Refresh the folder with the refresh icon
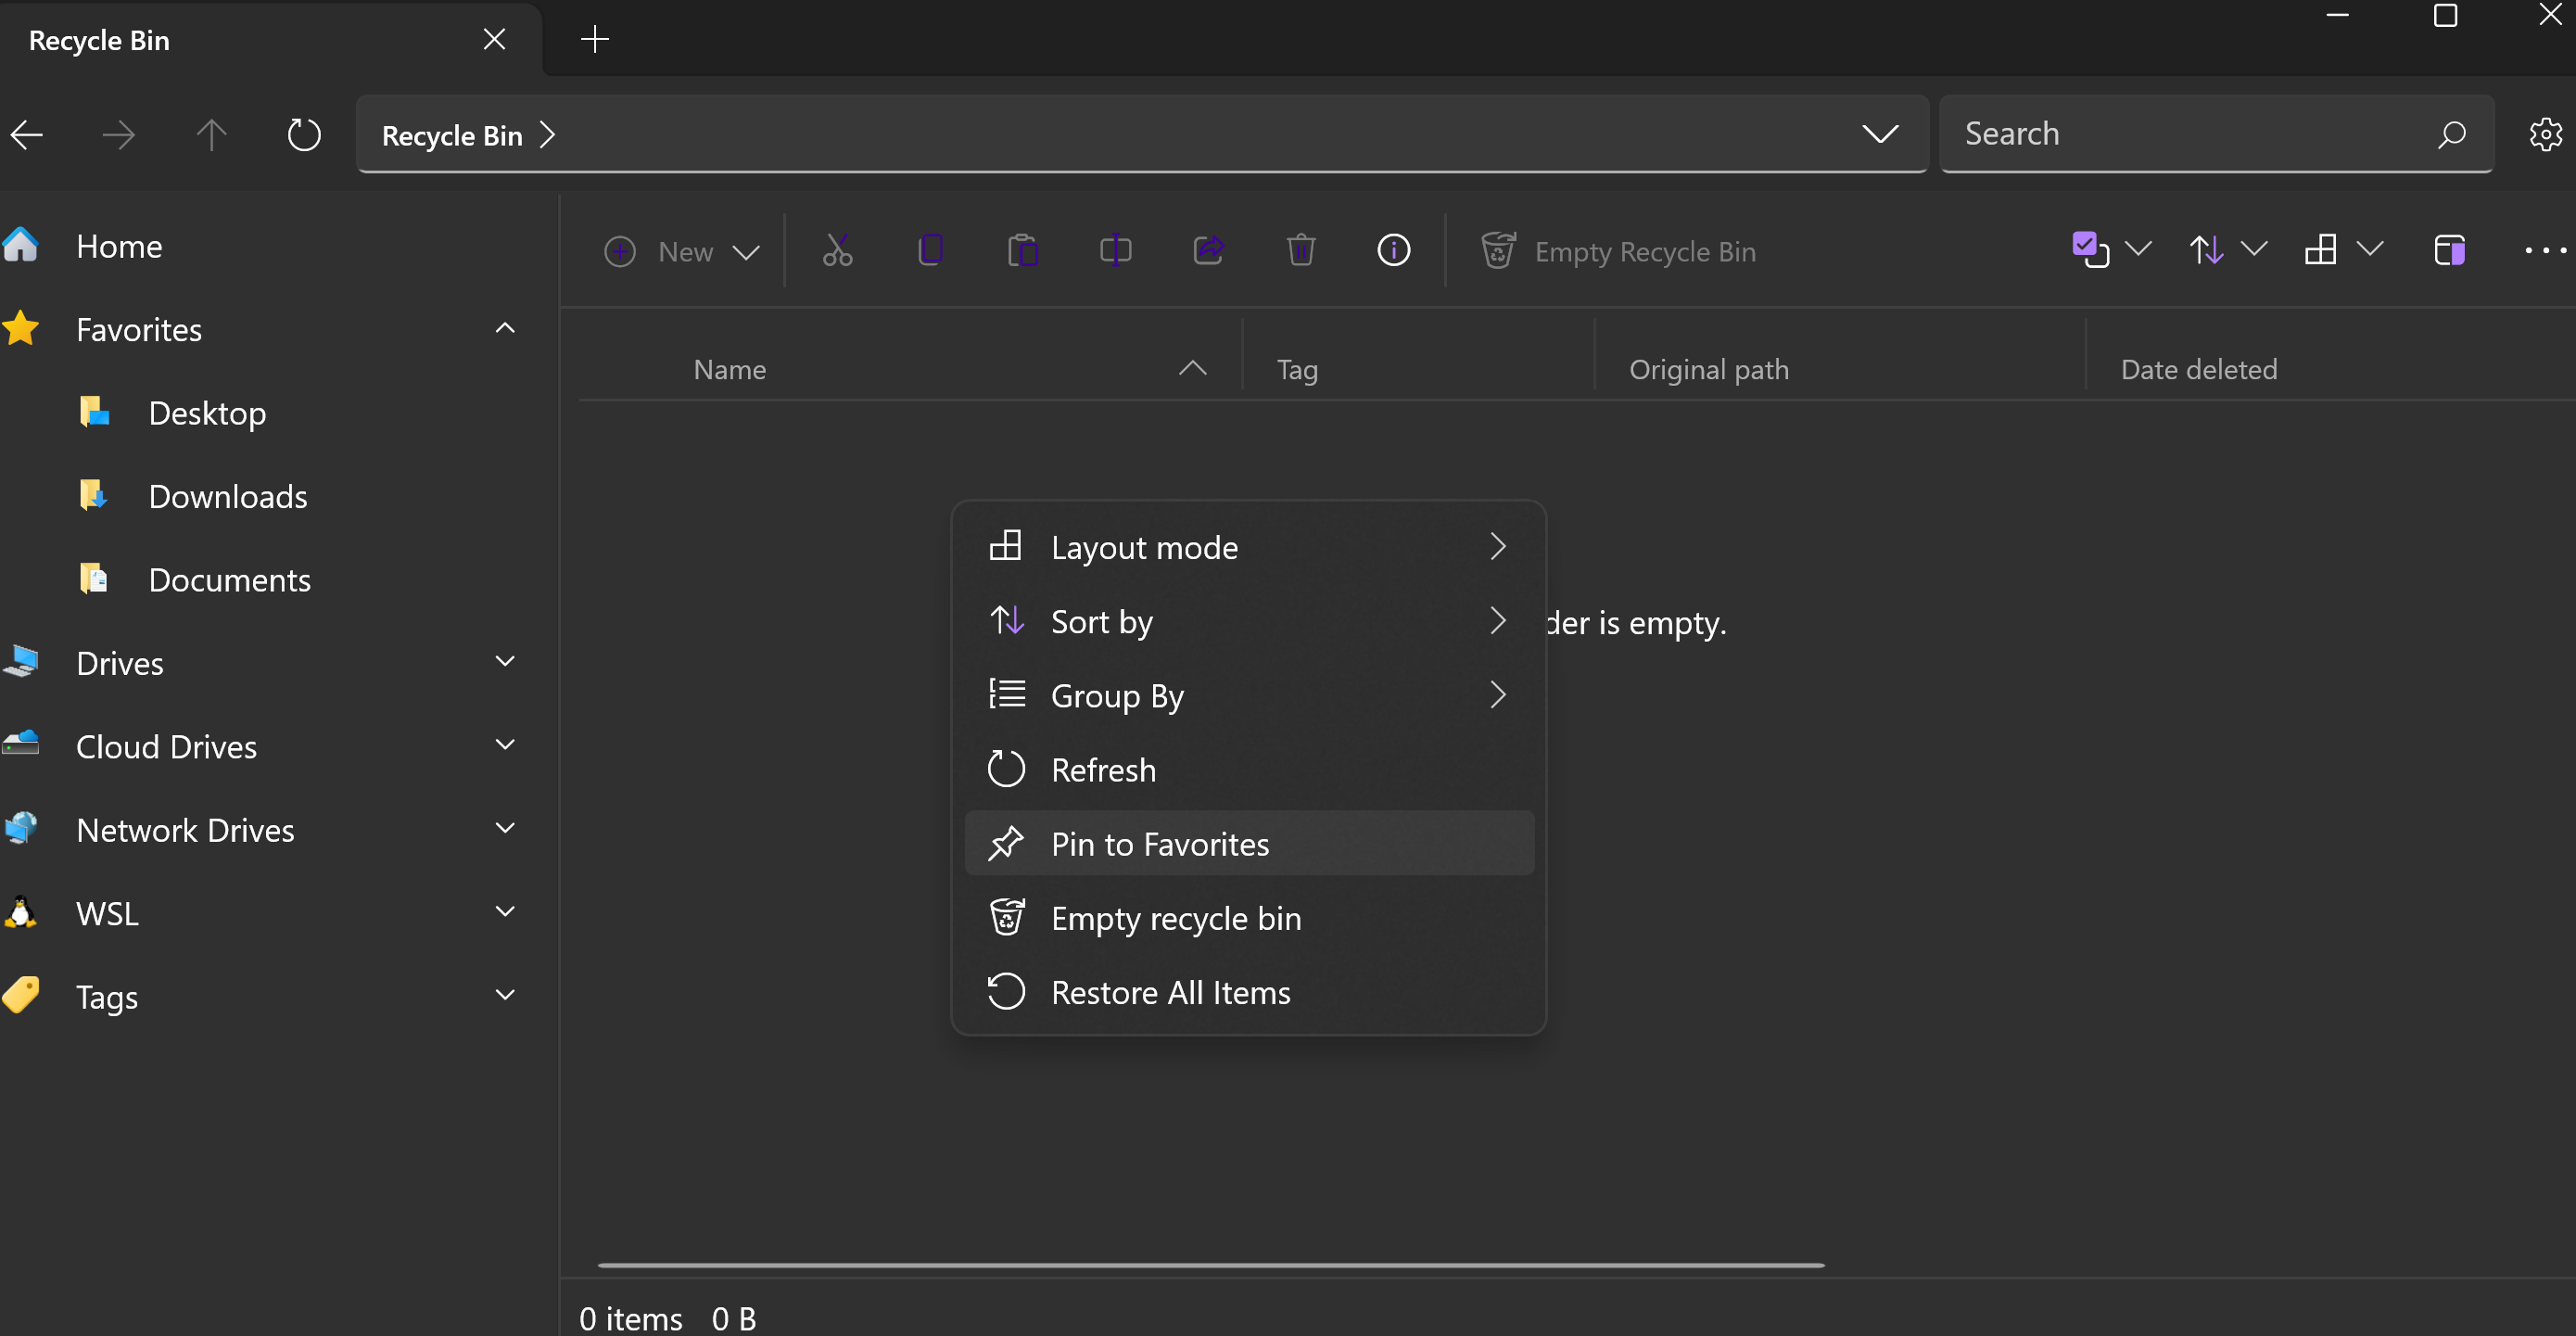This screenshot has width=2576, height=1336. point(303,134)
